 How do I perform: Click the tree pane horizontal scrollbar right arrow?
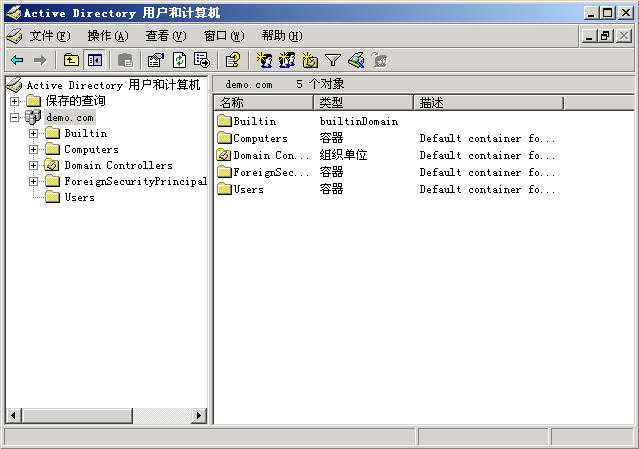pyautogui.click(x=199, y=415)
